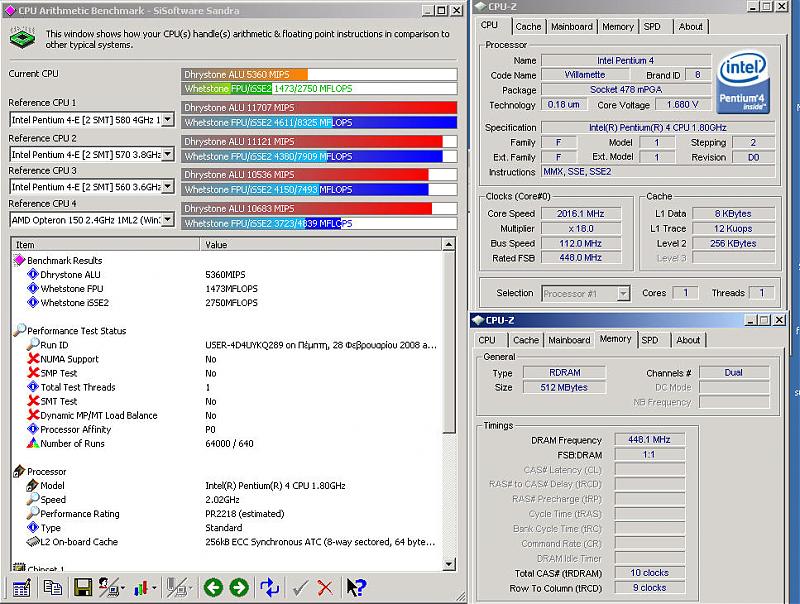This screenshot has height=604, width=800.
Task: Click the magnifier icon beside Performance Test Status
Action: 19,330
